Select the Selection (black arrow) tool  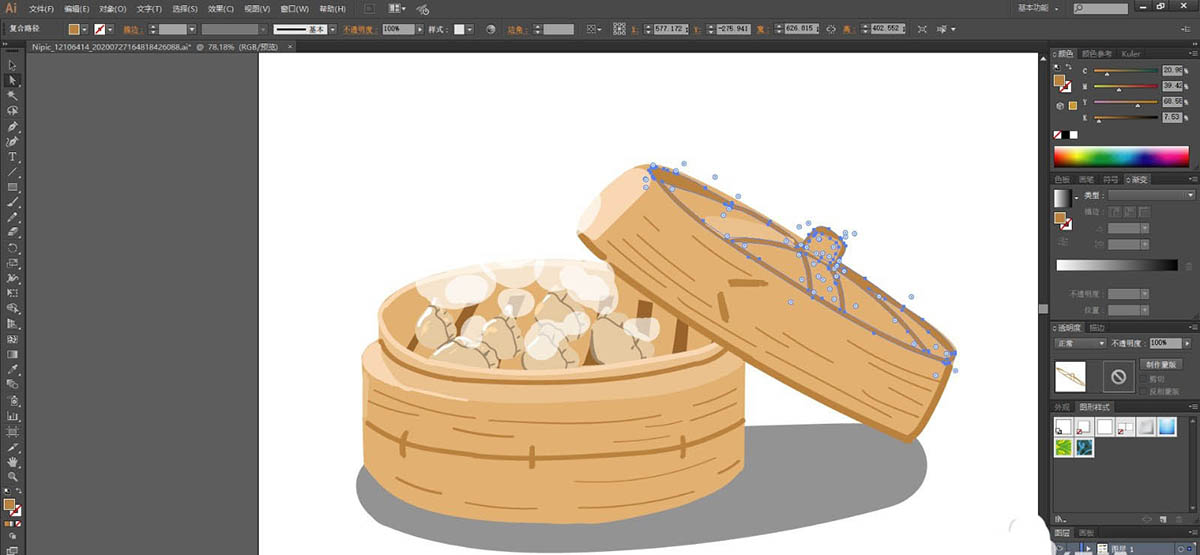tap(13, 65)
